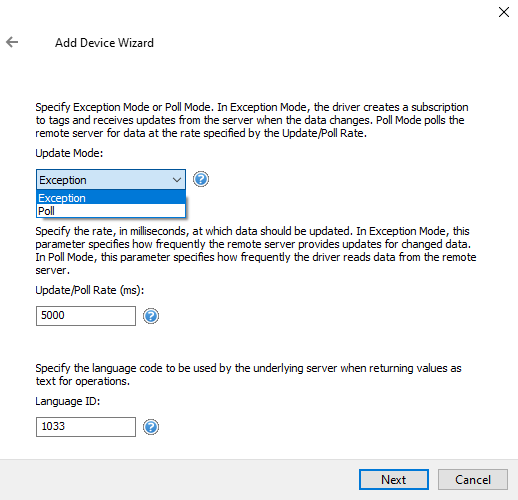Focus the Update/Poll Rate field showing 5000

click(x=86, y=316)
